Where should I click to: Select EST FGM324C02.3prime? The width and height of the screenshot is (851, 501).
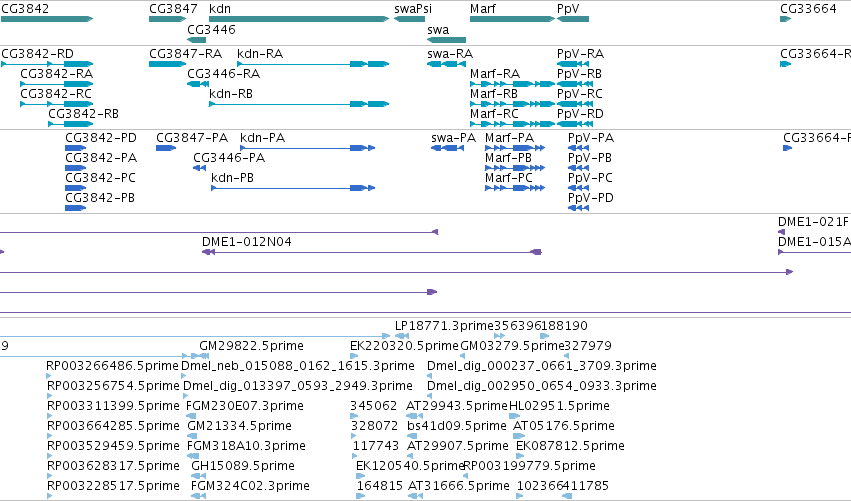click(250, 486)
